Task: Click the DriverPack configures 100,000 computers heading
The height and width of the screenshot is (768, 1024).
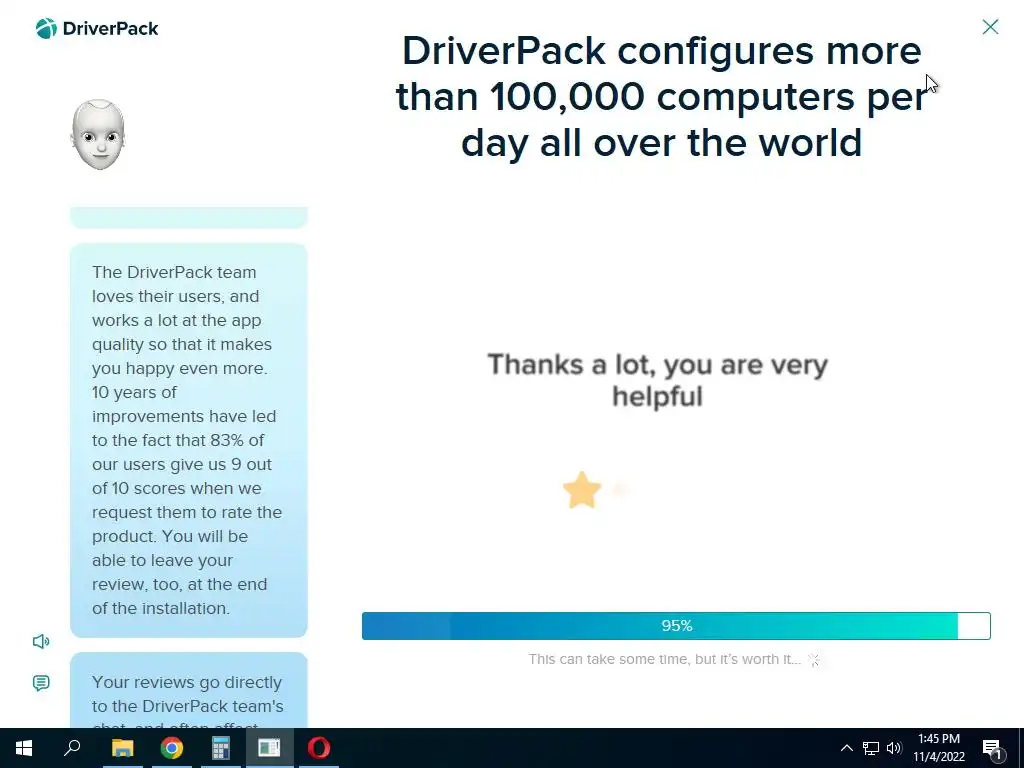Action: pyautogui.click(x=661, y=97)
